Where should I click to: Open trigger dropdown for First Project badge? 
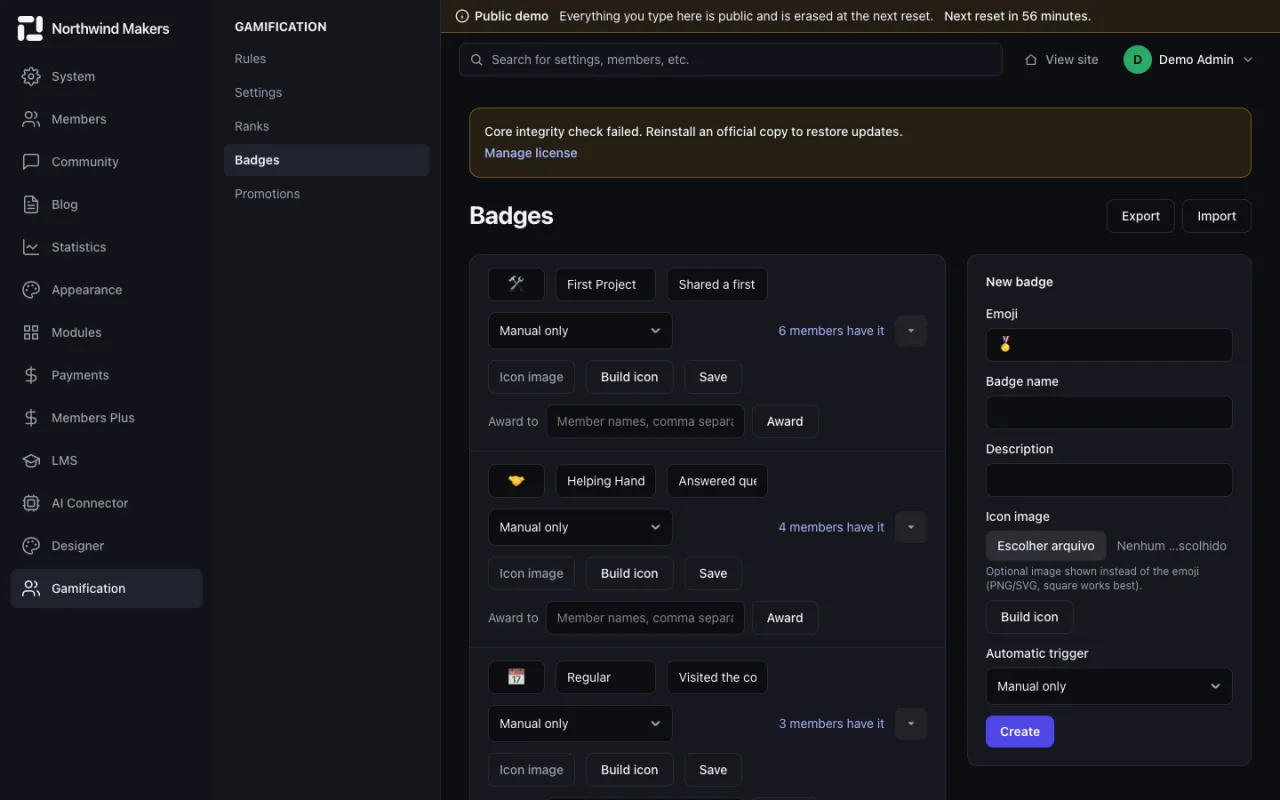coord(580,331)
